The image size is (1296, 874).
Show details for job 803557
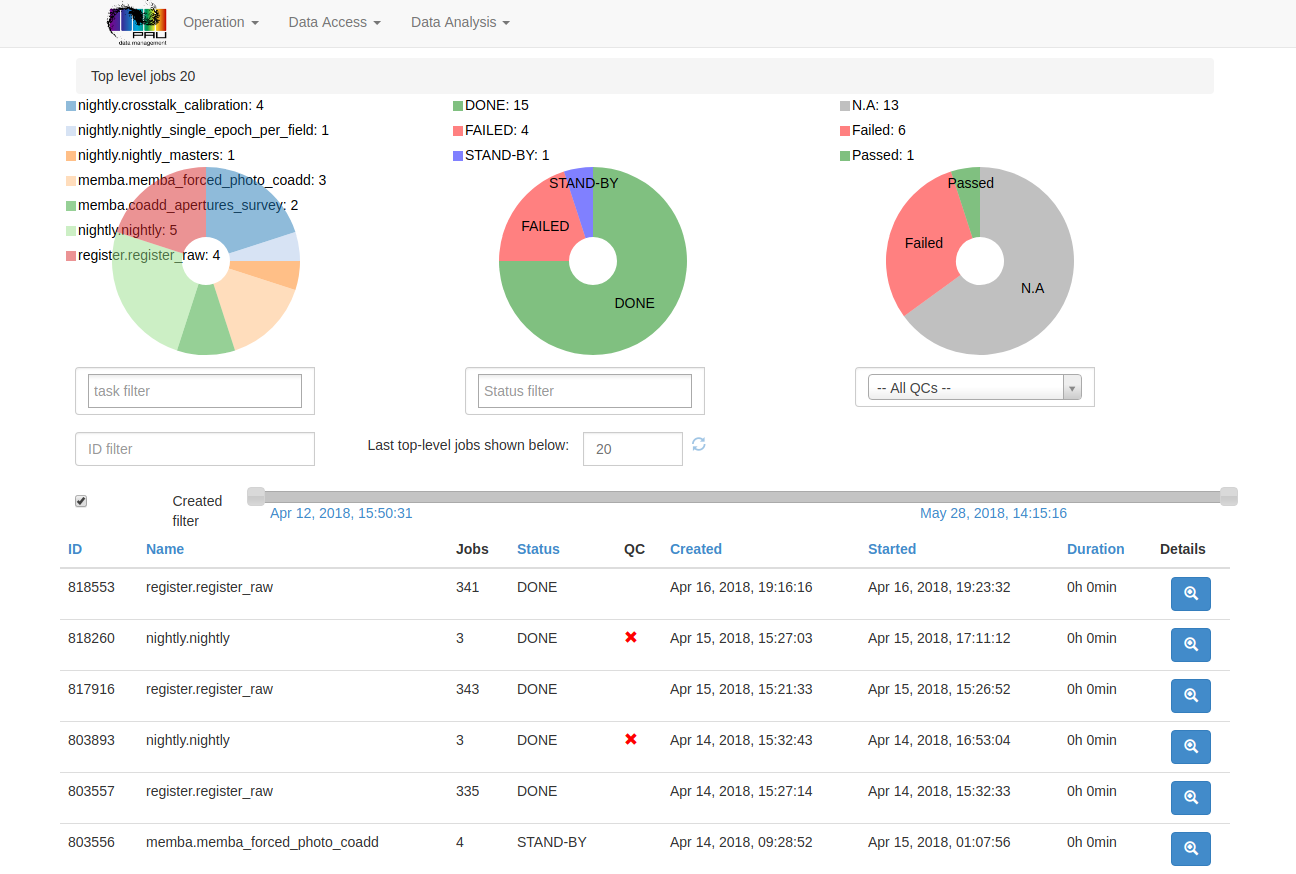(1190, 797)
